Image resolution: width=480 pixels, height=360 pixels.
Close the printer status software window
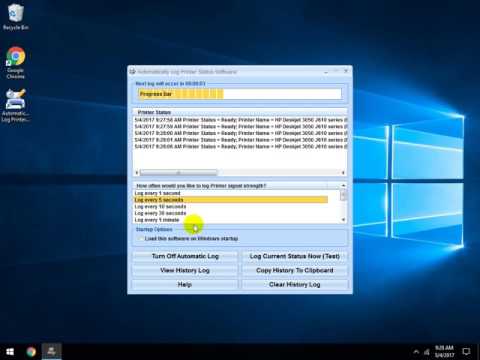click(x=346, y=71)
